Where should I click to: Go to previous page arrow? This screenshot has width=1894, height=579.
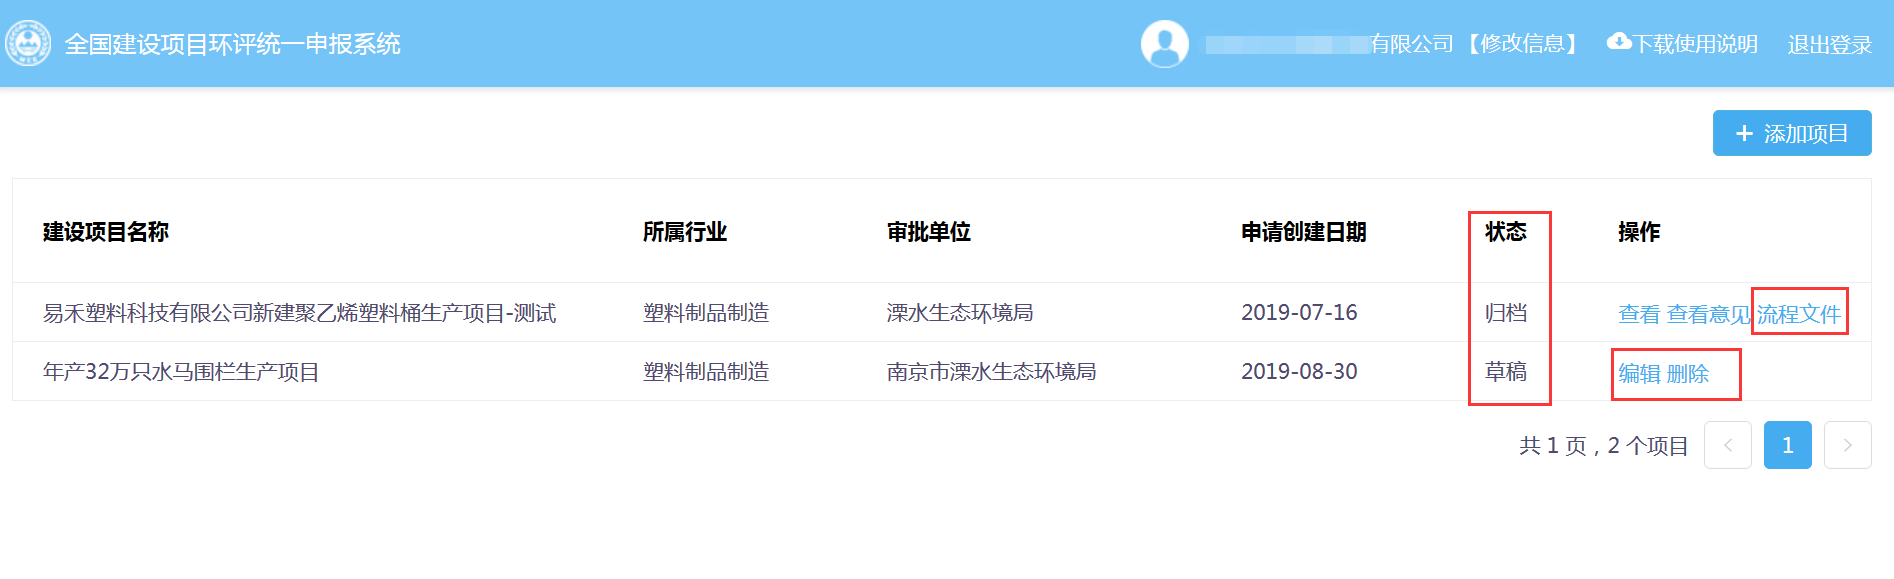click(x=1727, y=445)
